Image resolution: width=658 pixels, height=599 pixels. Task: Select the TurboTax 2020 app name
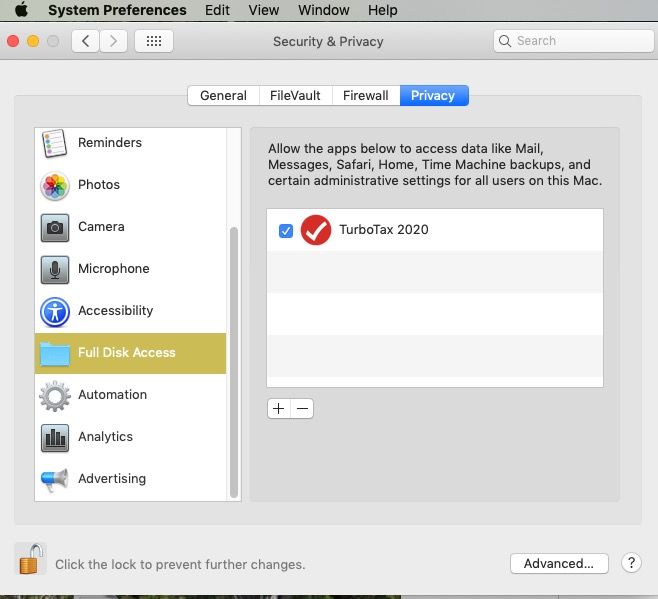384,230
